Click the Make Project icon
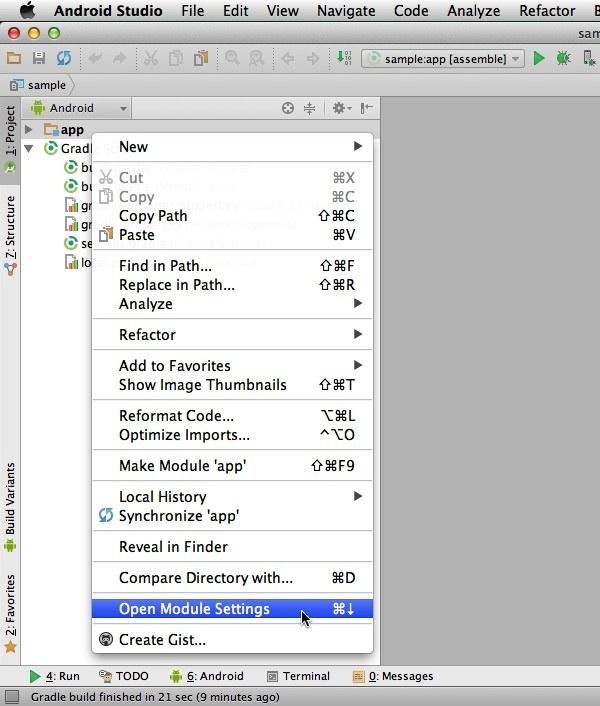Viewport: 600px width, 706px height. [344, 58]
